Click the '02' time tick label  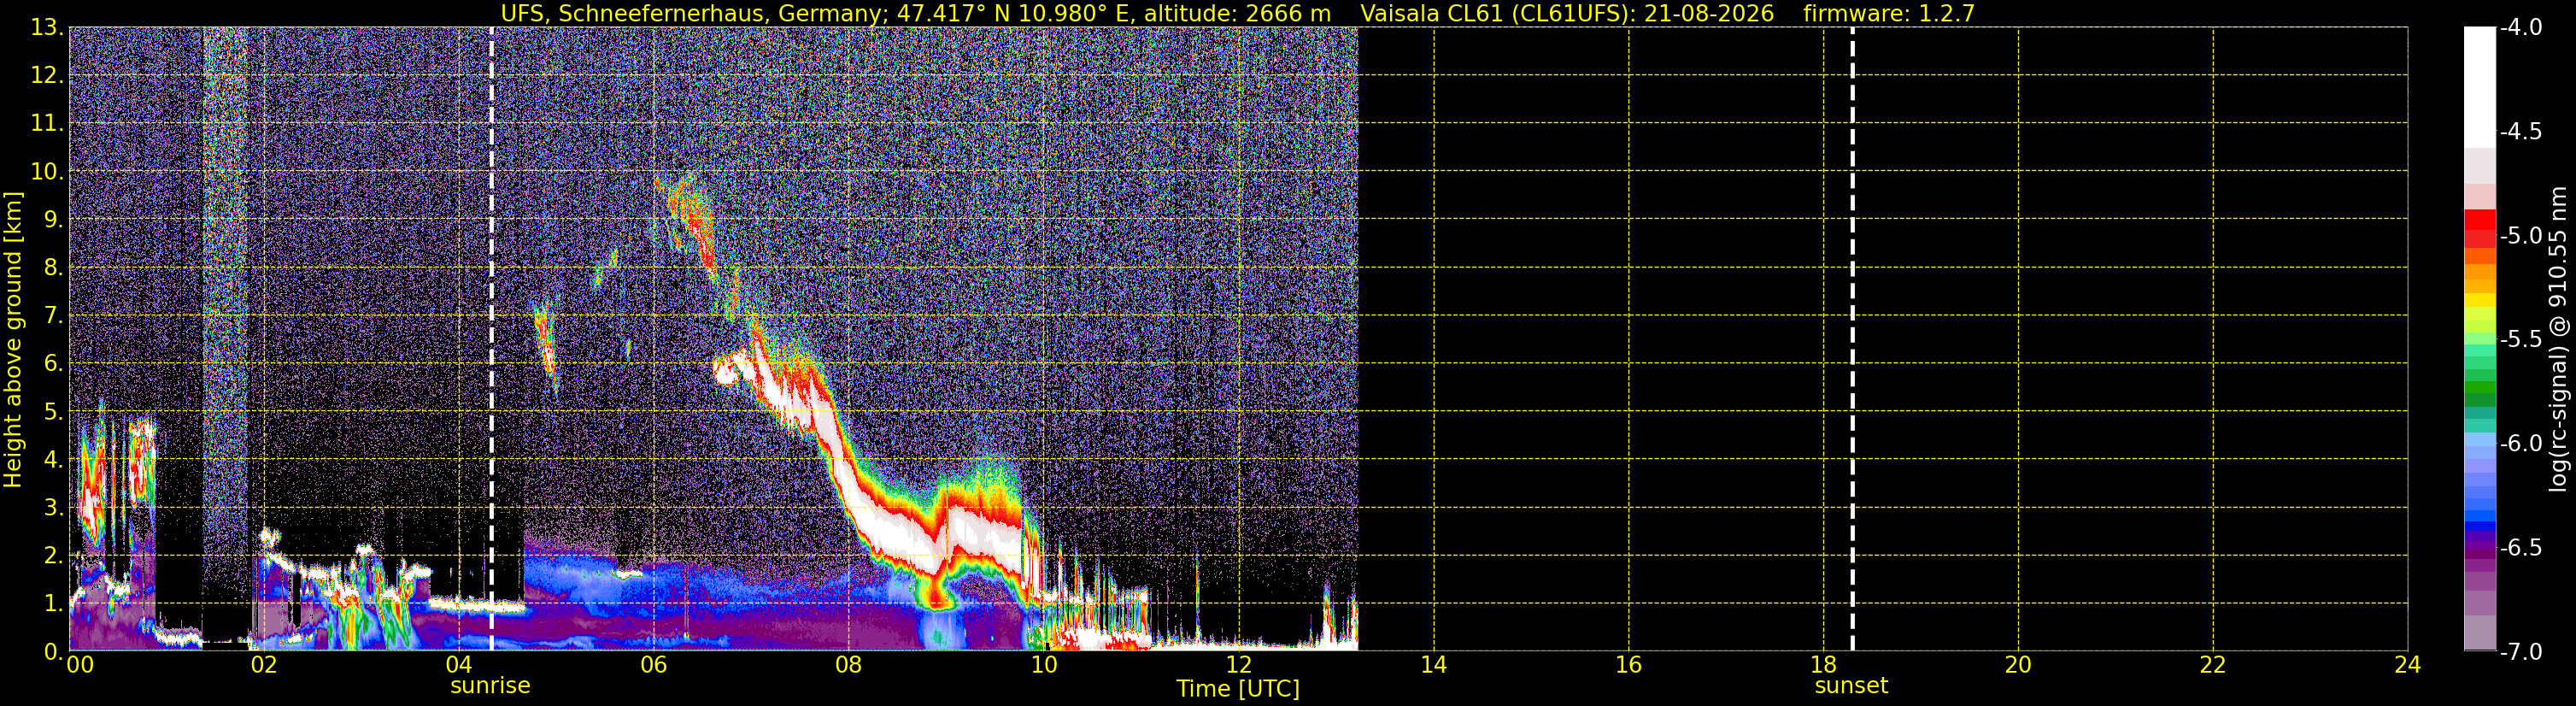[x=264, y=666]
